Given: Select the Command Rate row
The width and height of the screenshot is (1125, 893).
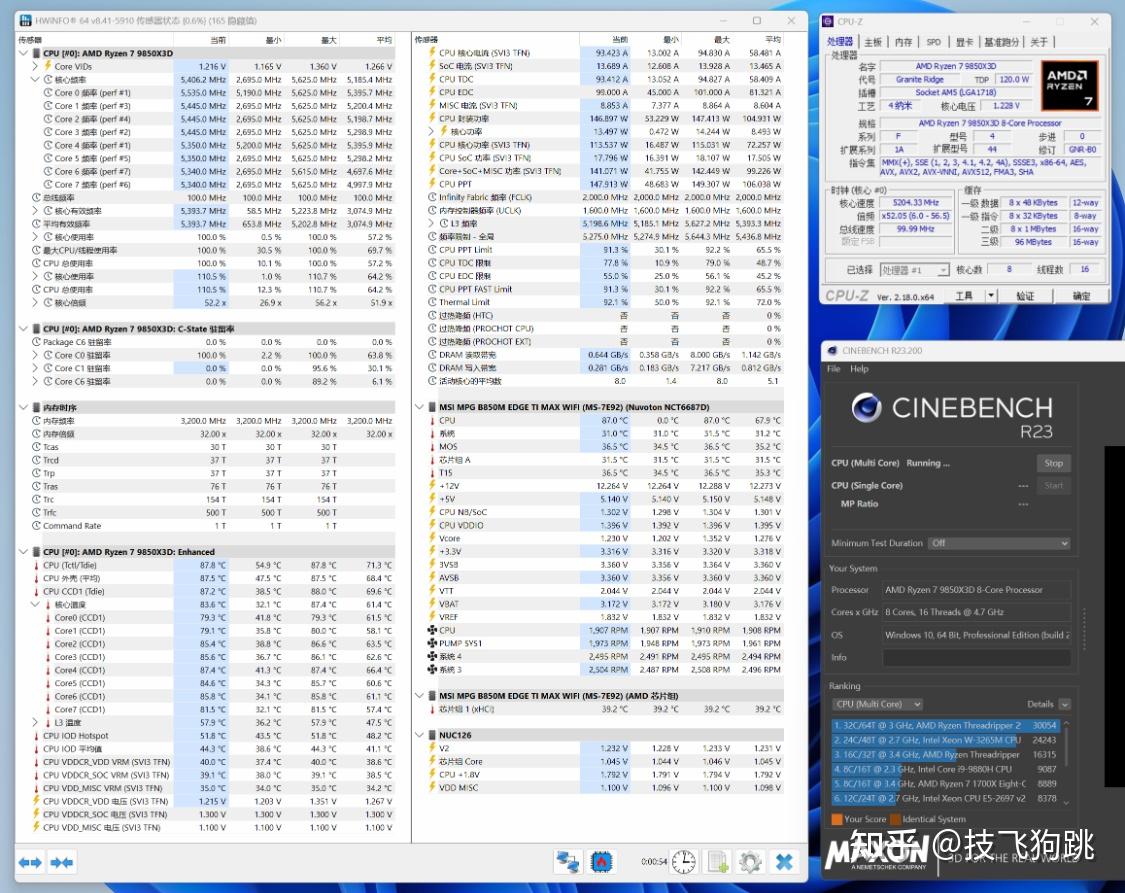Looking at the screenshot, I should pos(212,526).
